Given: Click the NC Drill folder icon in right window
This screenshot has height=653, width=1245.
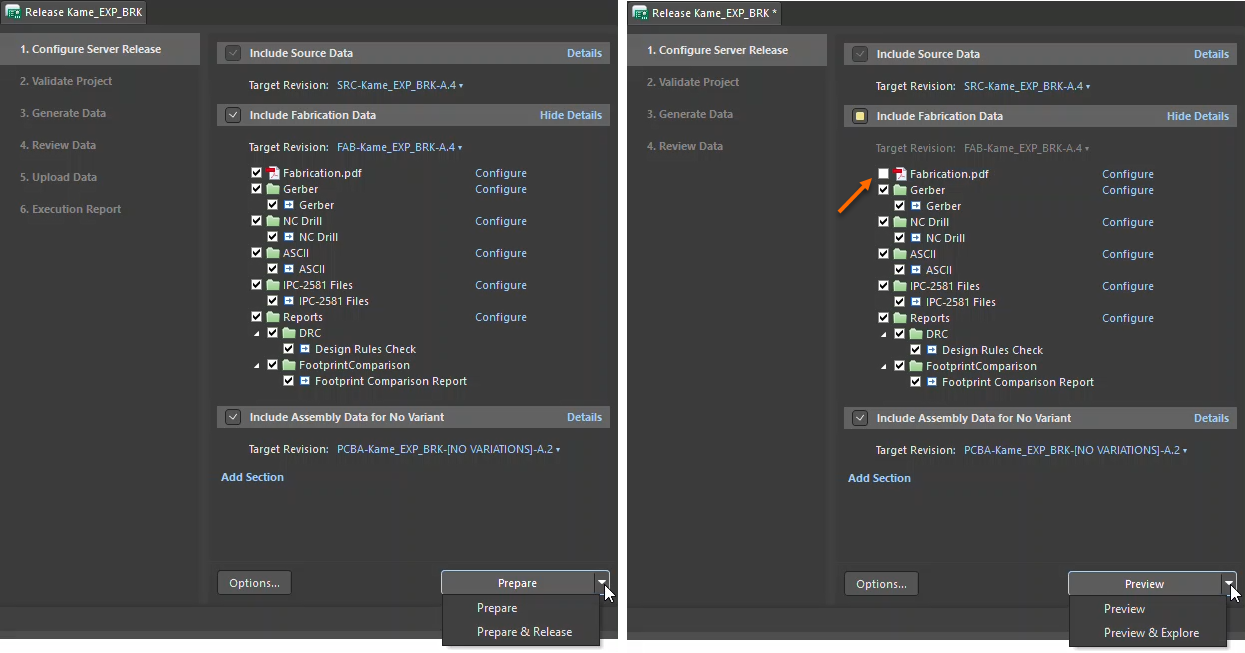Looking at the screenshot, I should pos(900,222).
